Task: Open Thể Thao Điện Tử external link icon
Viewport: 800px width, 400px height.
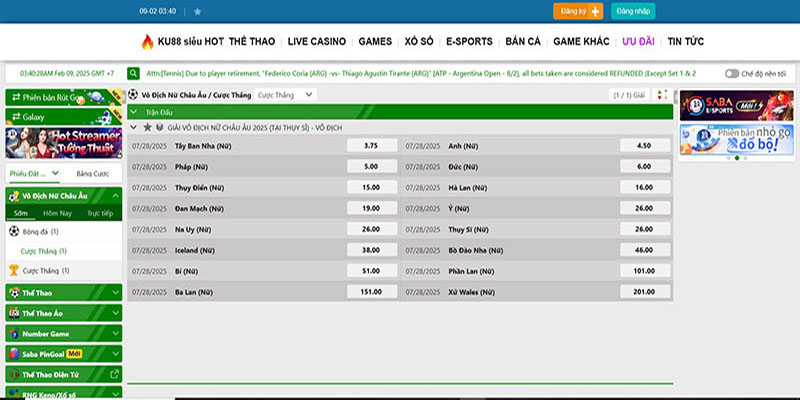Action: click(x=115, y=374)
